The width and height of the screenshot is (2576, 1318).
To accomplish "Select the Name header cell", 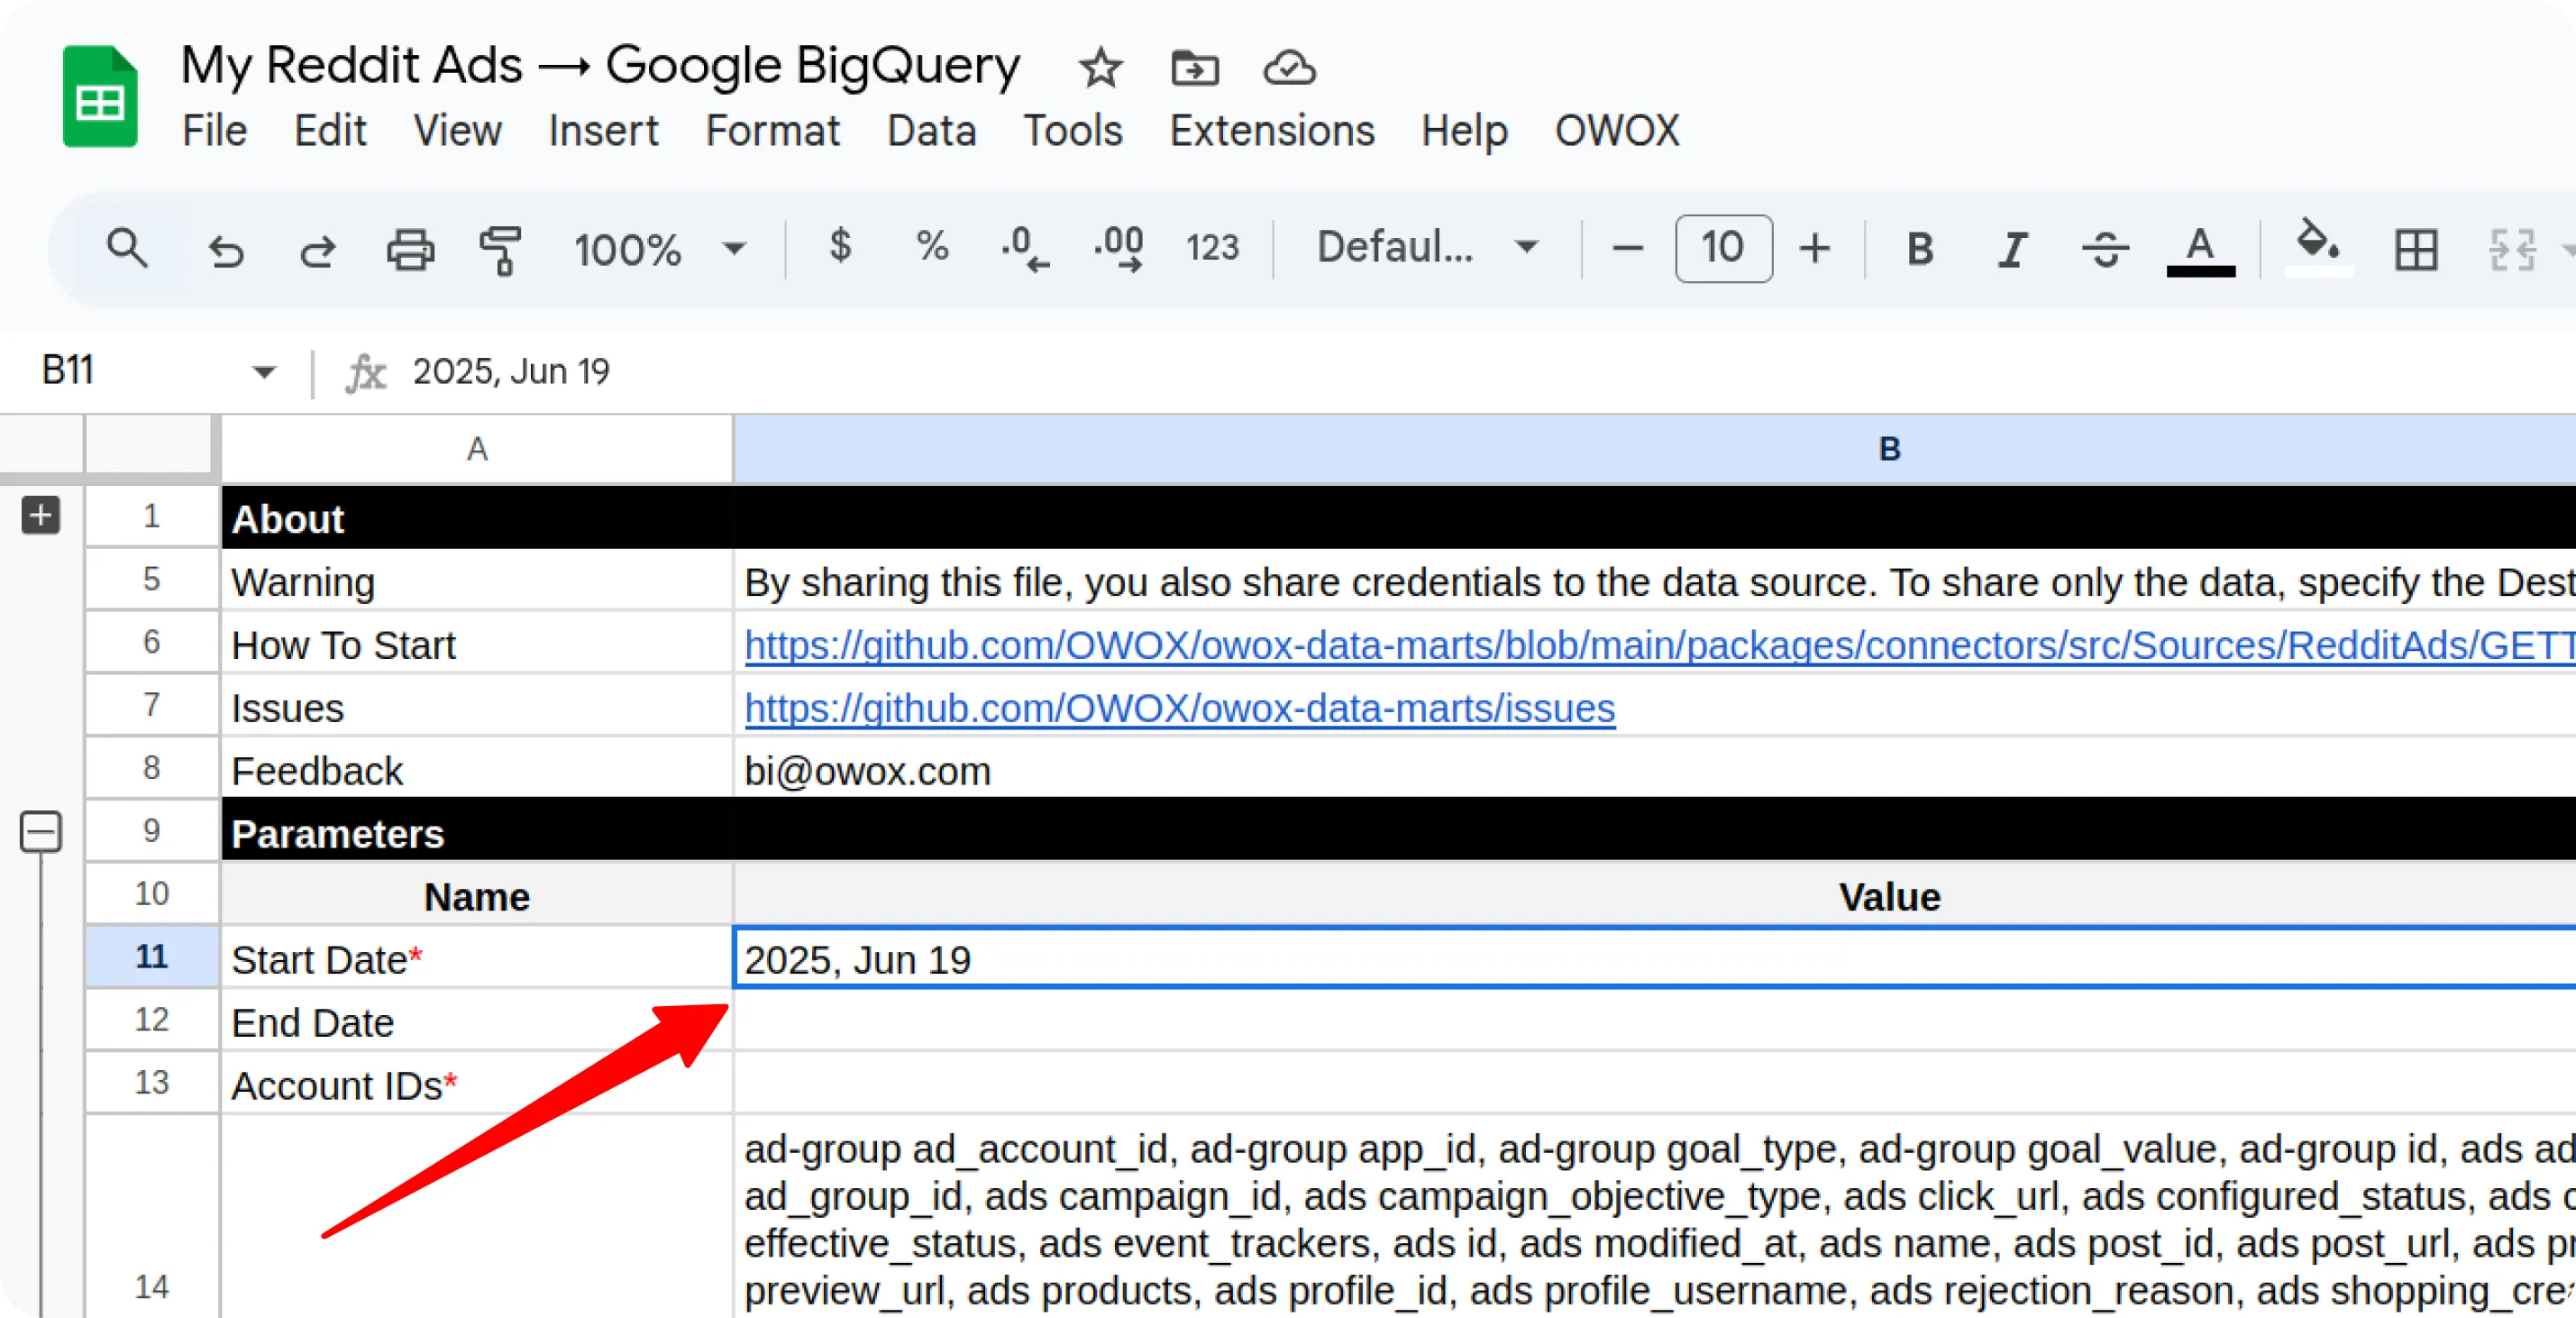I will pyautogui.click(x=477, y=895).
